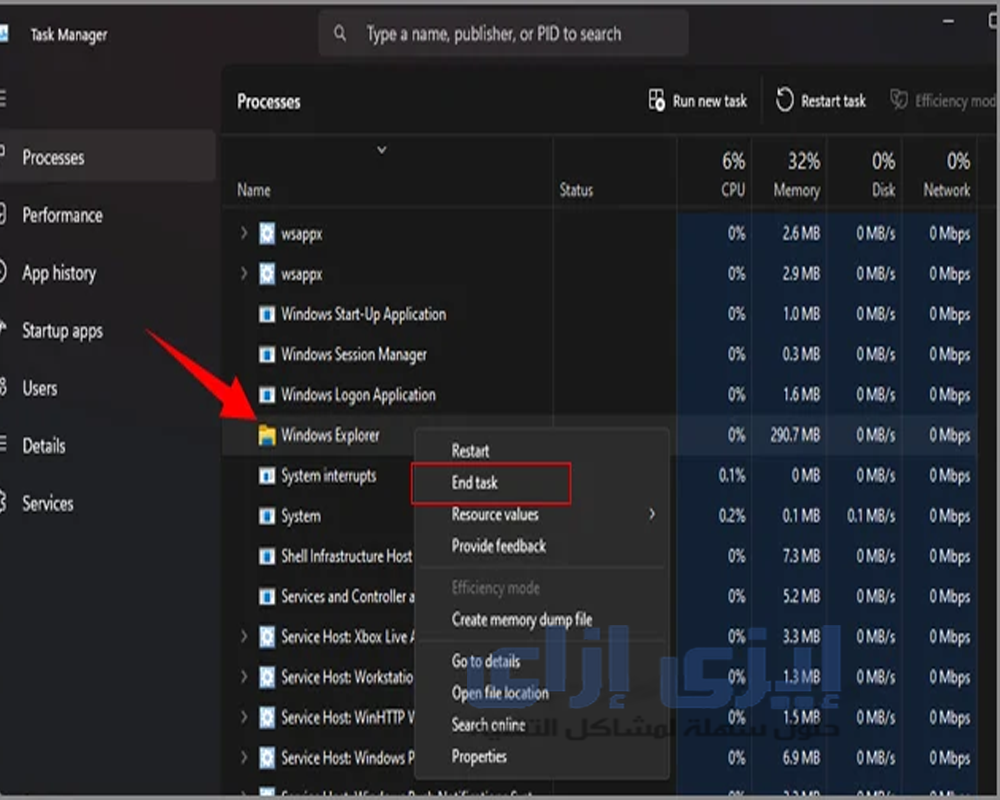This screenshot has height=800, width=1000.
Task: Focus the name, publisher, or PID search field
Action: click(x=504, y=34)
